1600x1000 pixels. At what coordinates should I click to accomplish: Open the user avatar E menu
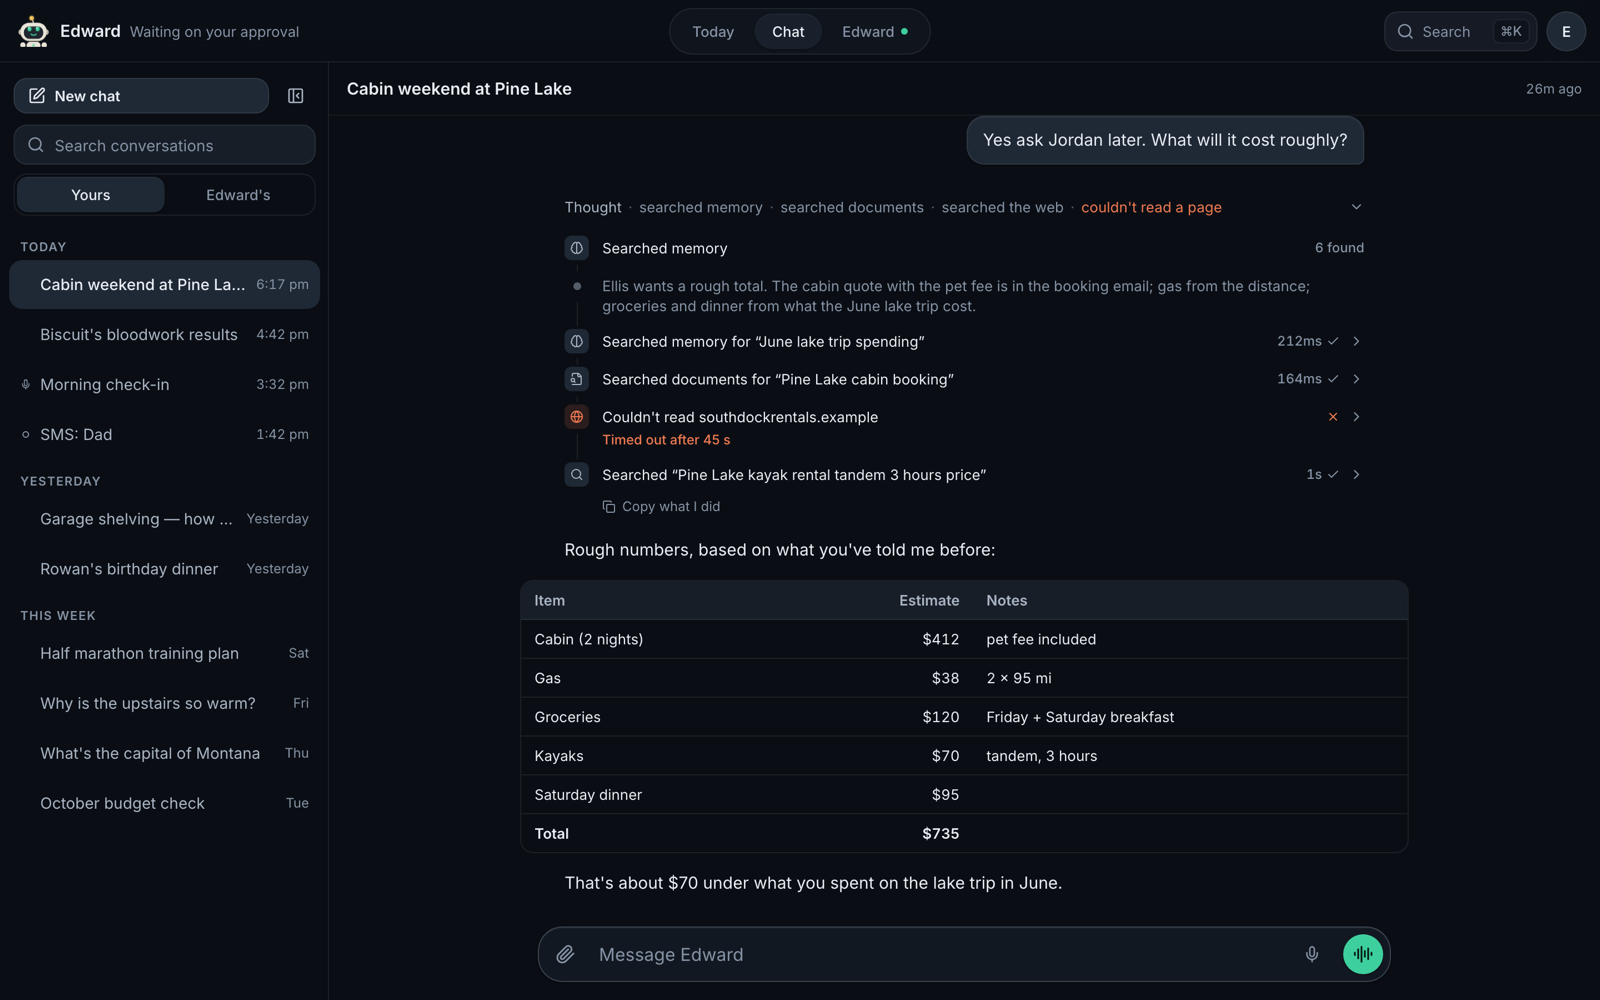tap(1565, 31)
